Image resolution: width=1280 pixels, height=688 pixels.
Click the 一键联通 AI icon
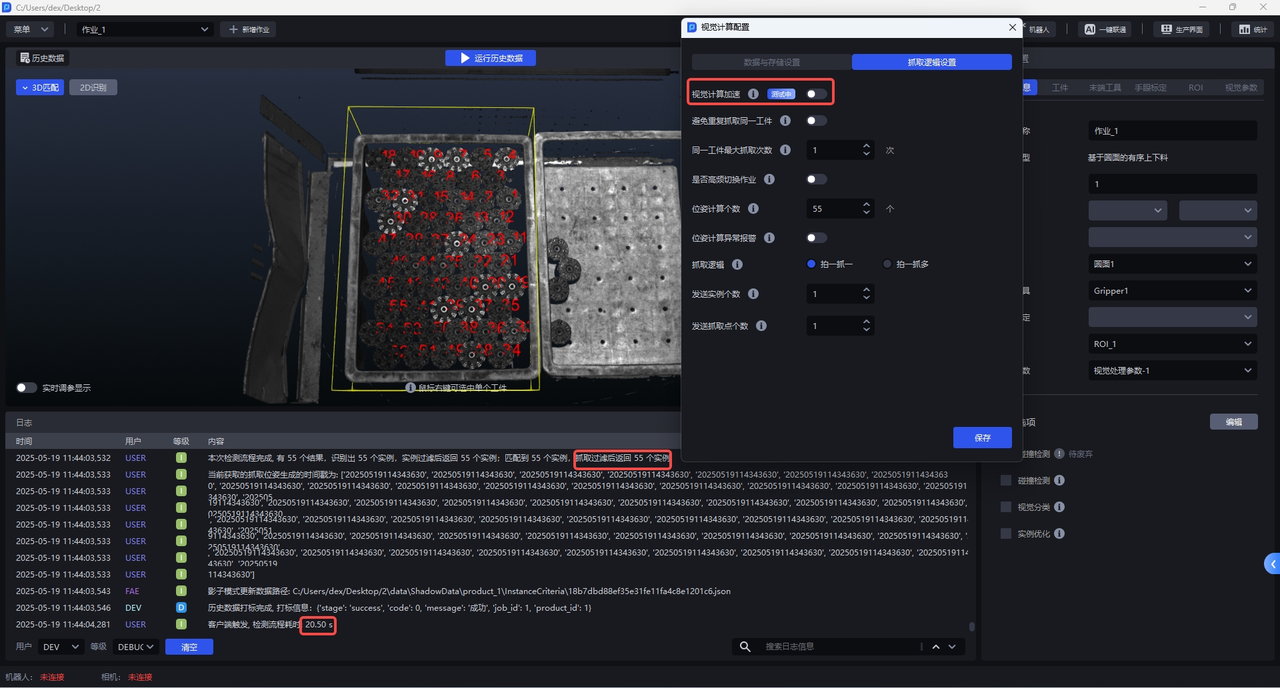pyautogui.click(x=1090, y=30)
